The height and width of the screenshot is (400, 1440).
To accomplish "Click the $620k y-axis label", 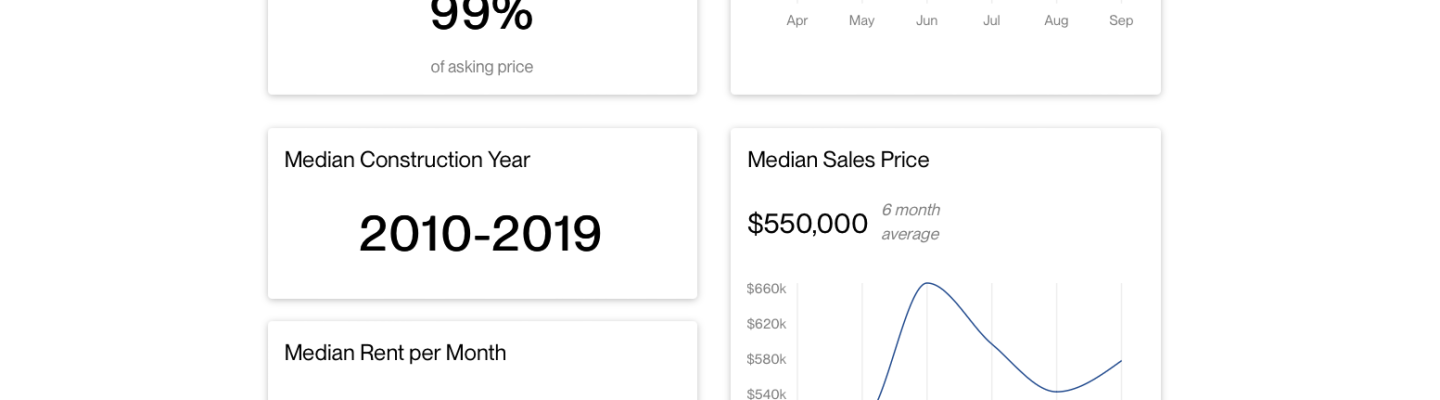I will (x=766, y=324).
